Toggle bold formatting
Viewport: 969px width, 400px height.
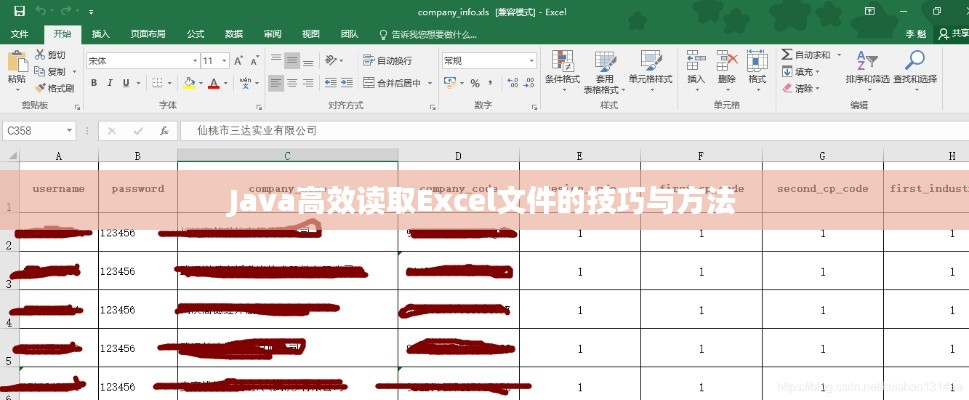coord(94,84)
